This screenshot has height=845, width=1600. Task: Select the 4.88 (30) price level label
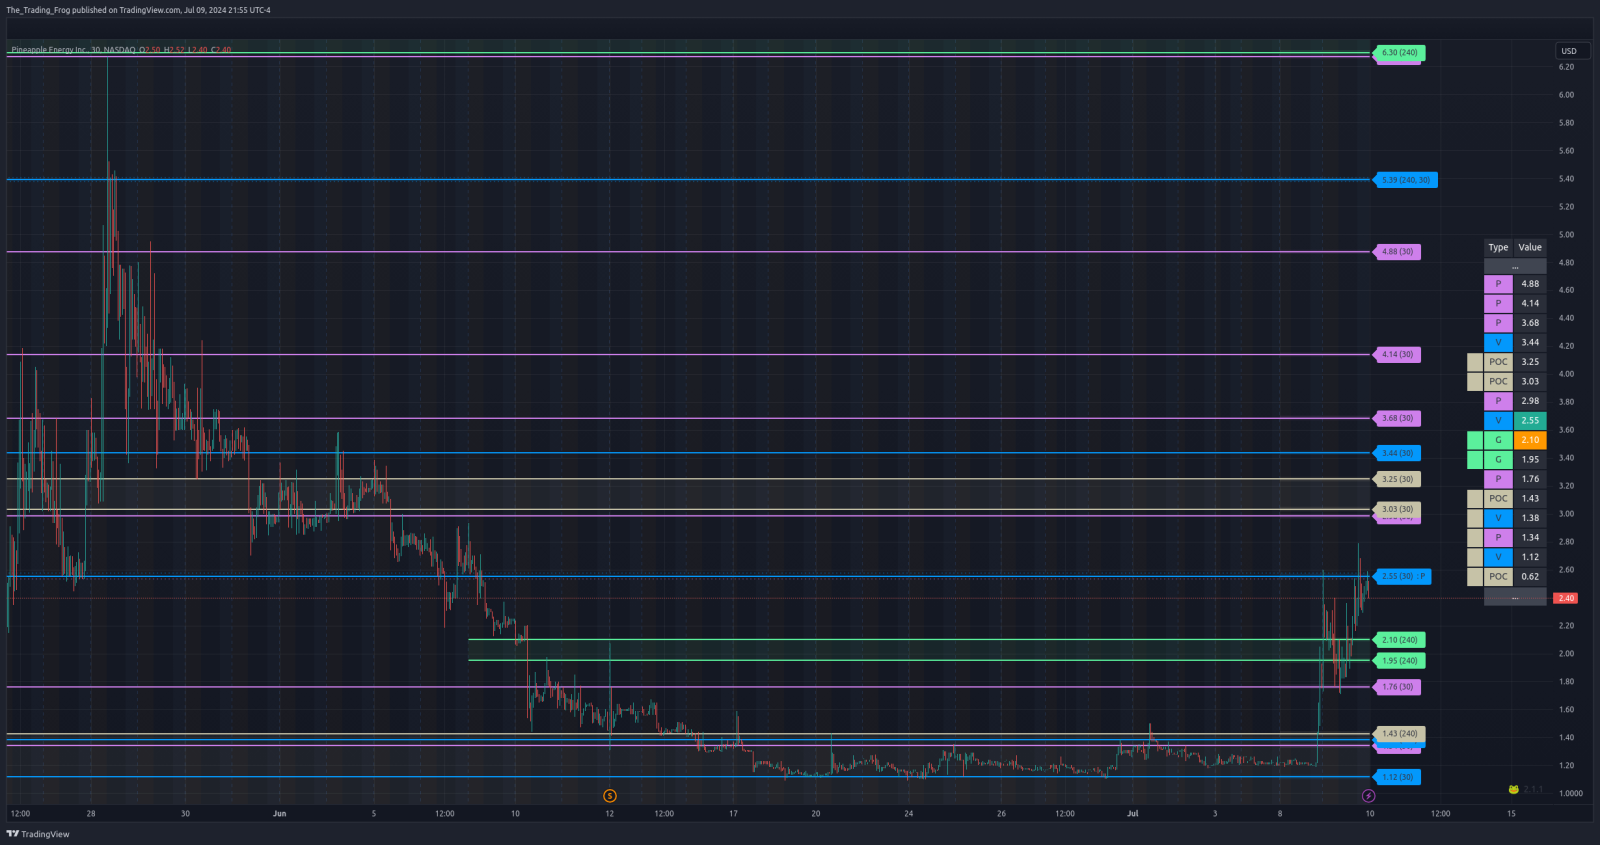[1398, 252]
